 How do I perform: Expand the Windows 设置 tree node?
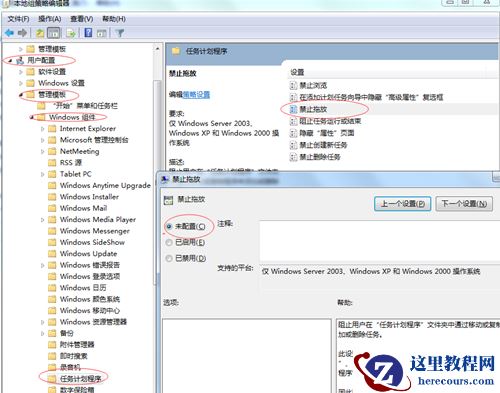21,83
